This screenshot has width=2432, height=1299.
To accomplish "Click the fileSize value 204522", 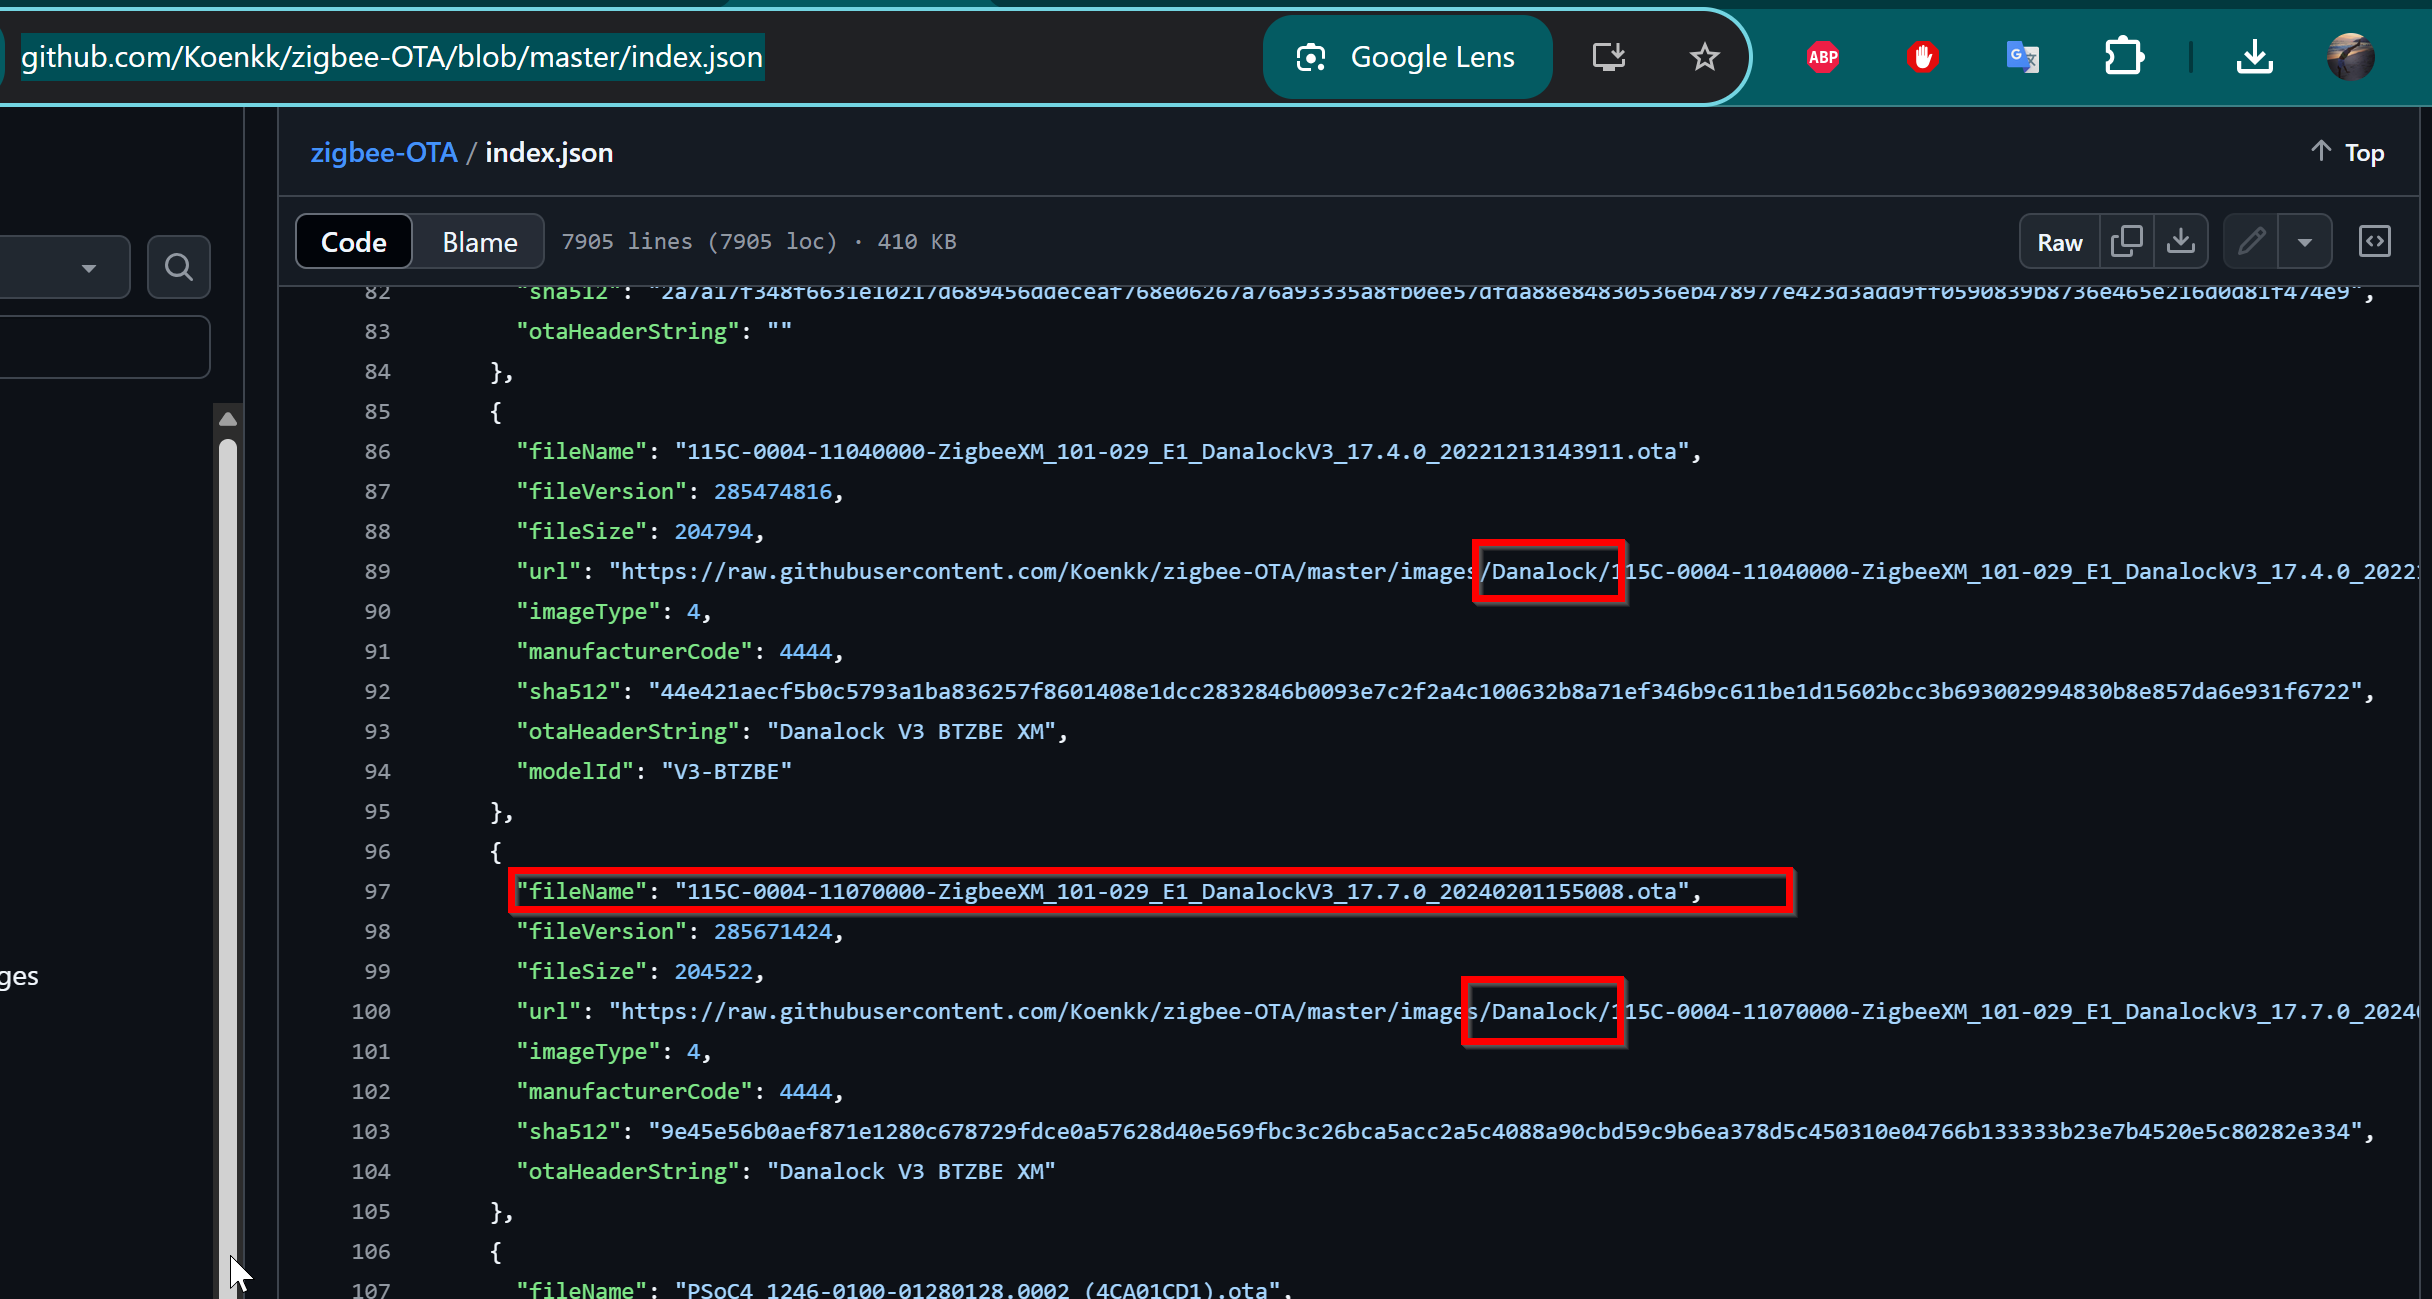I will (x=713, y=972).
